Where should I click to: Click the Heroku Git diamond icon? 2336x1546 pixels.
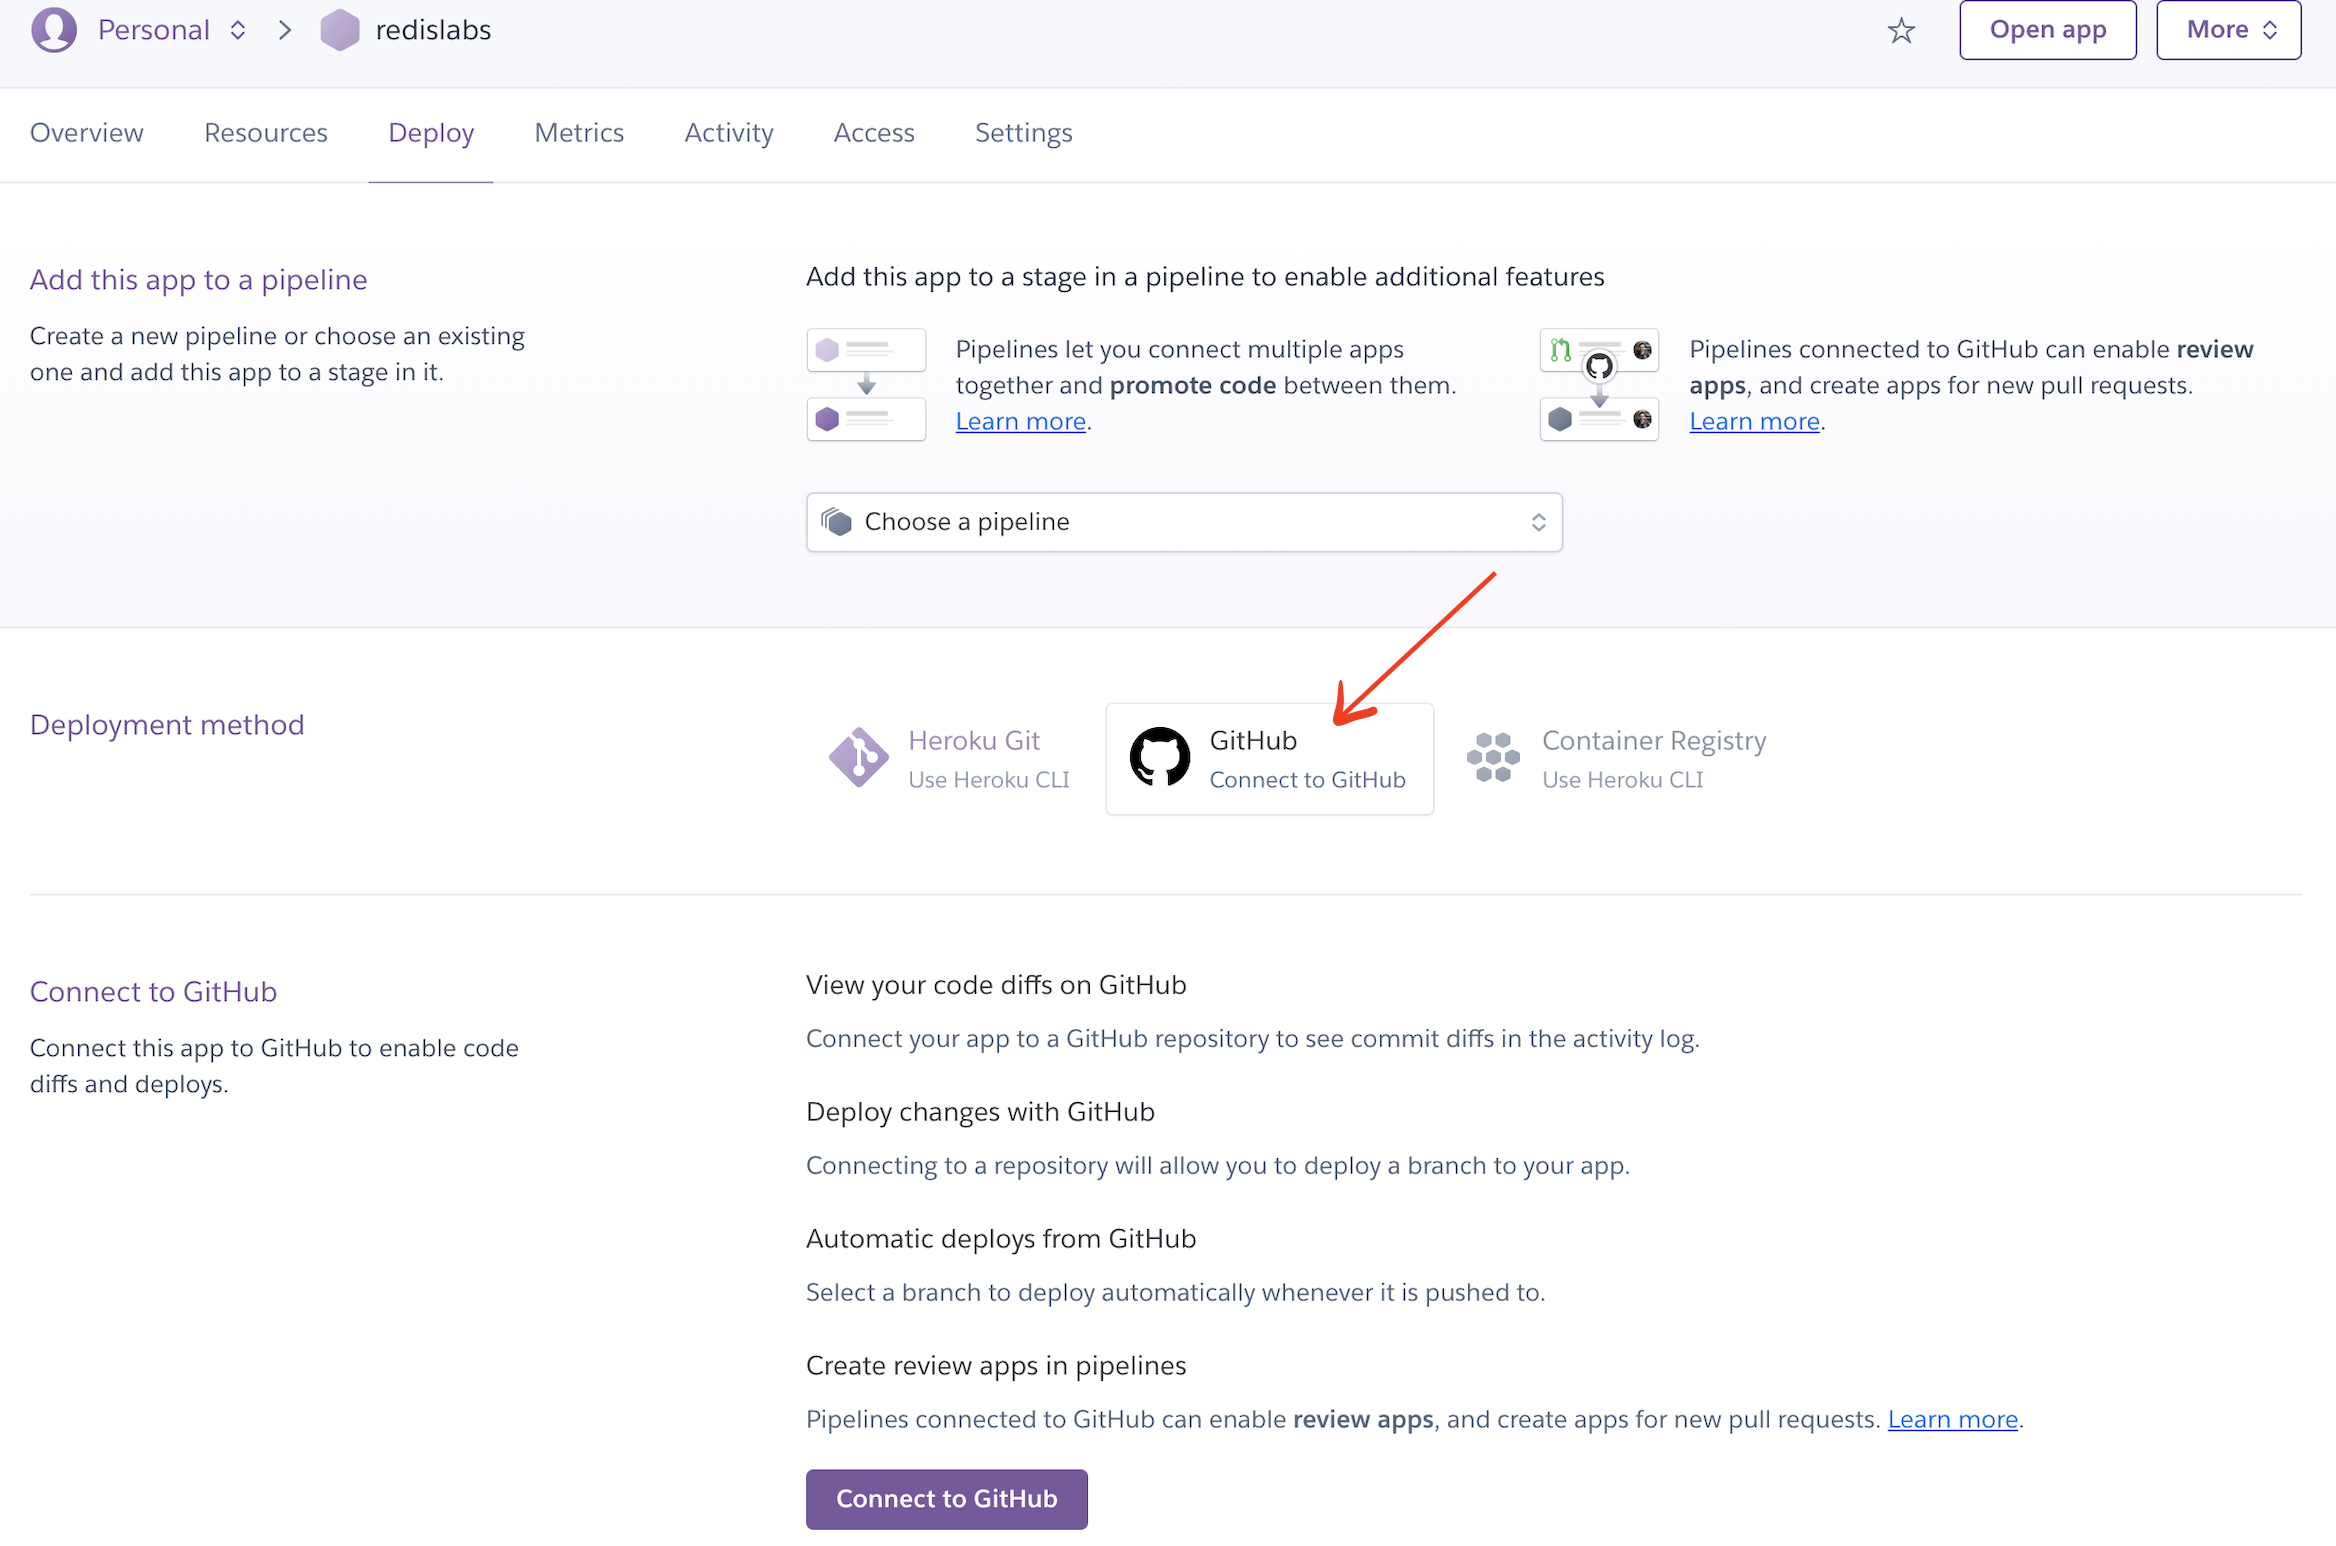[858, 757]
